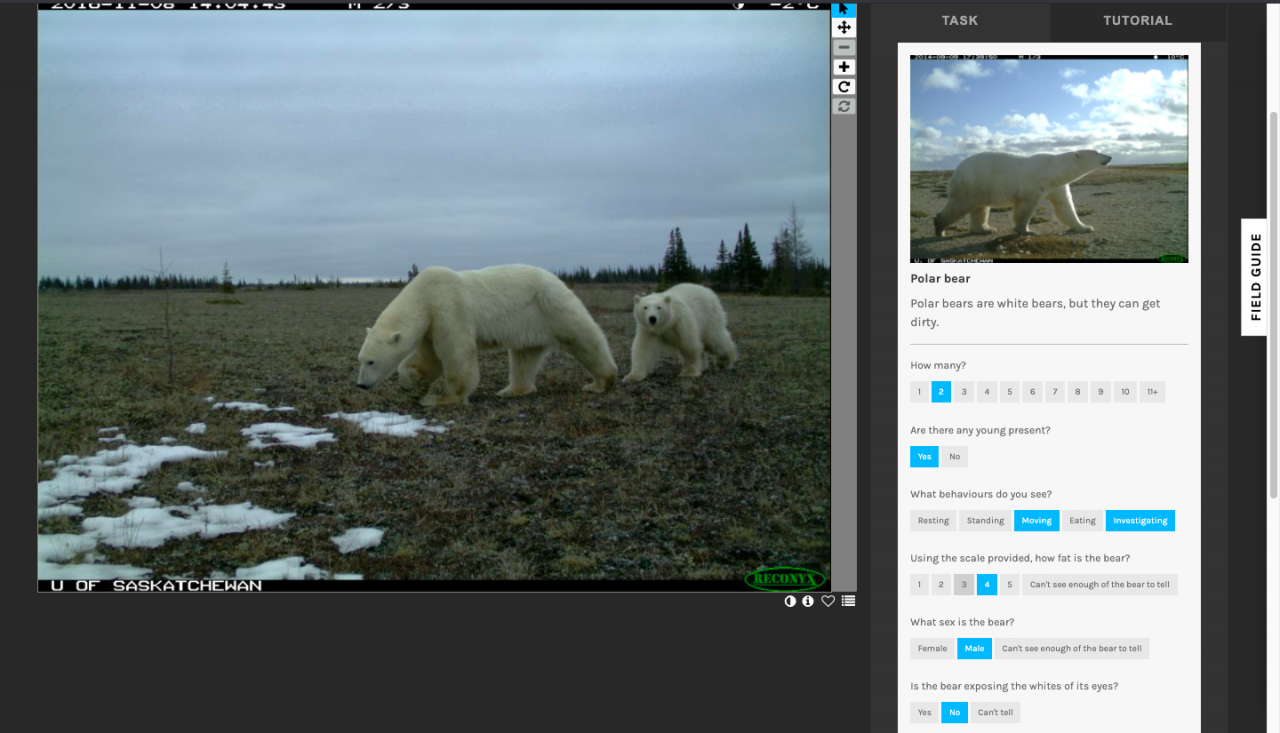
Task: Answer No for whites of eyes
Action: 954,713
